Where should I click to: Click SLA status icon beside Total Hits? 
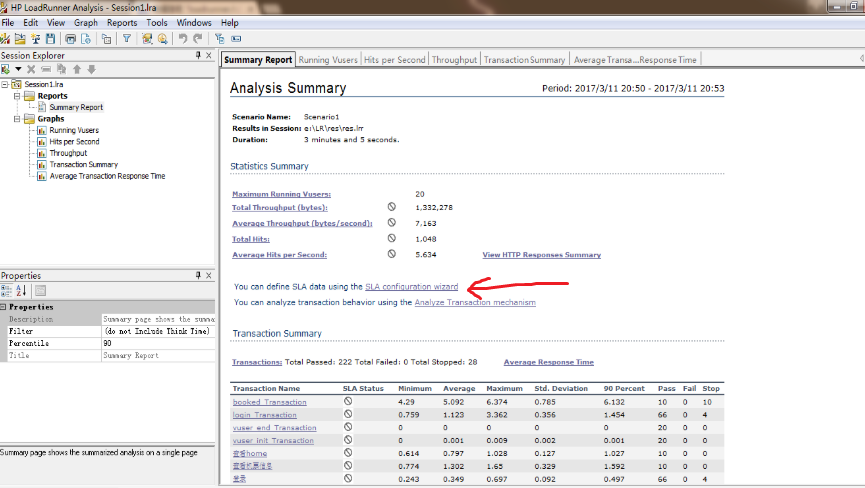tap(392, 238)
